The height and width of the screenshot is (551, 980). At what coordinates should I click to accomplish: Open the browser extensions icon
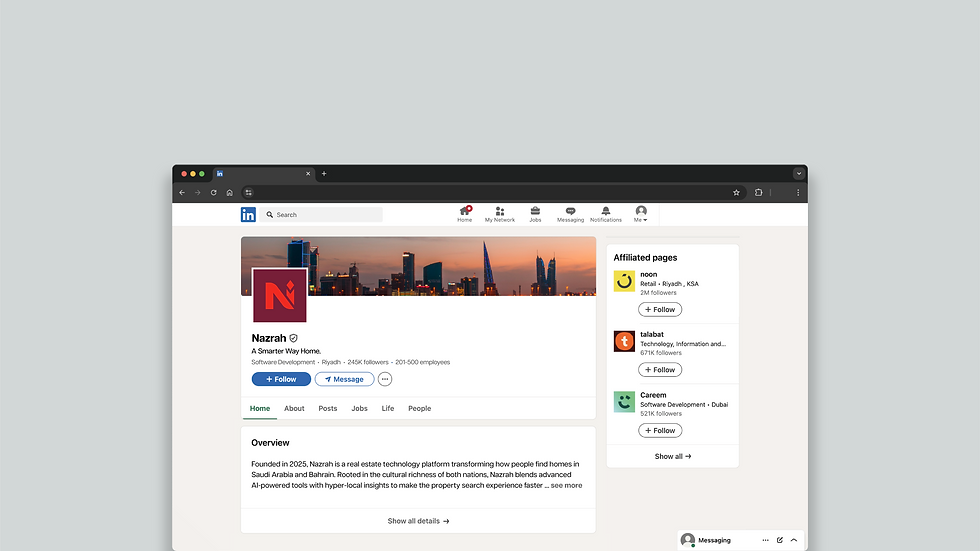coord(758,192)
